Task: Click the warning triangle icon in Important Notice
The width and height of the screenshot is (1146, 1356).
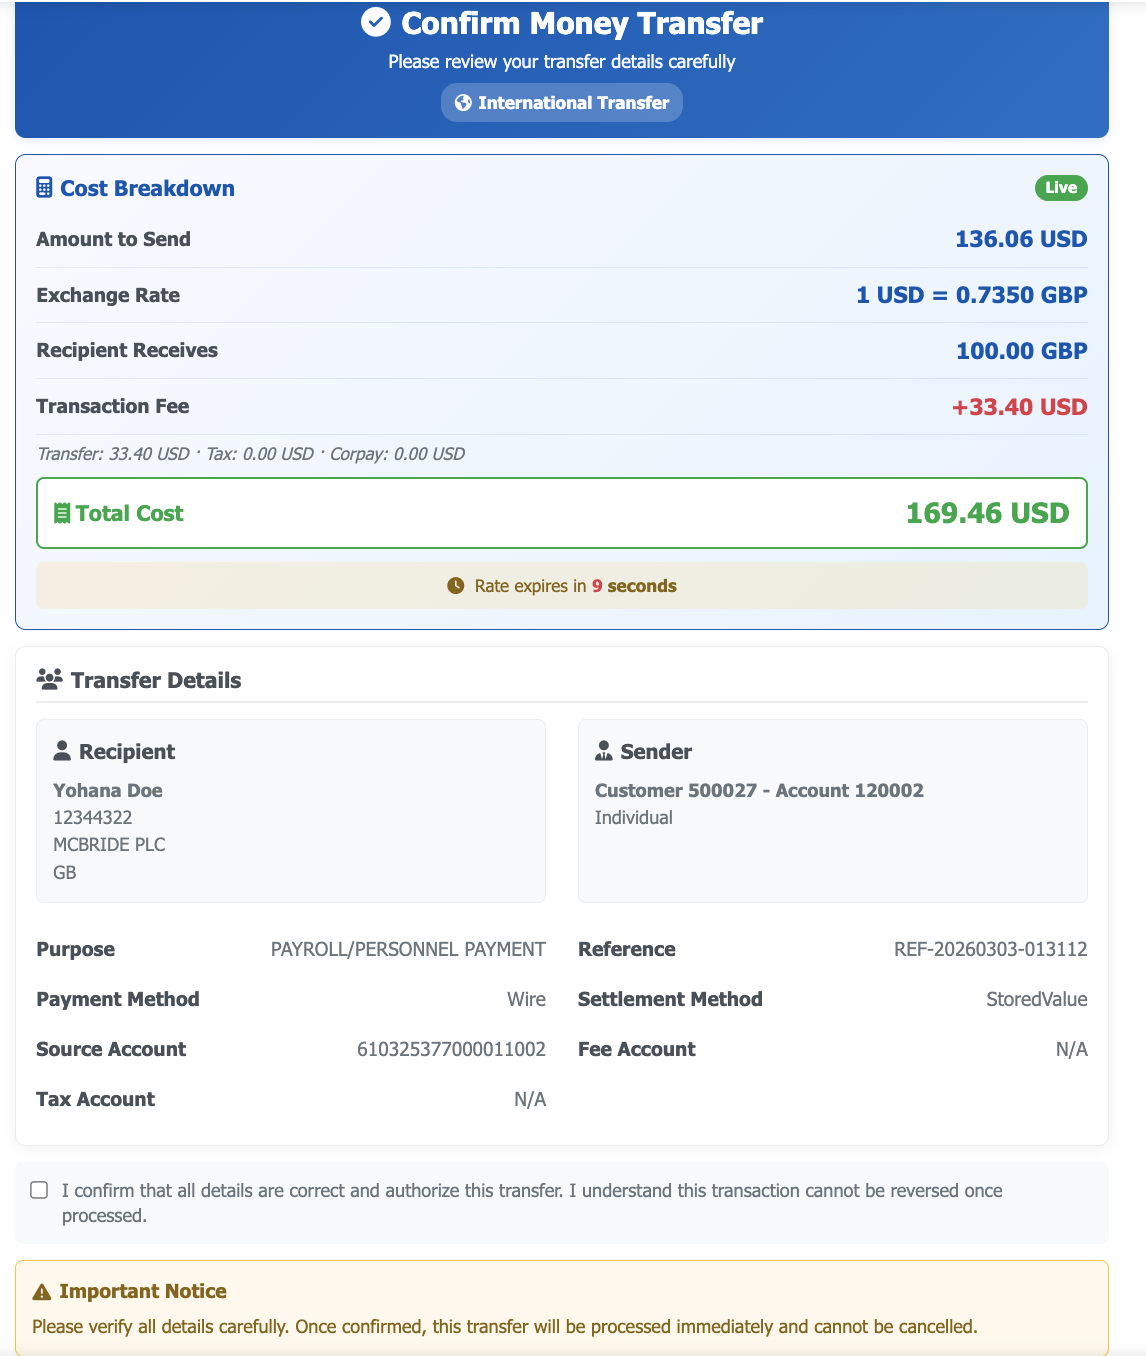Action: pyautogui.click(x=42, y=1292)
